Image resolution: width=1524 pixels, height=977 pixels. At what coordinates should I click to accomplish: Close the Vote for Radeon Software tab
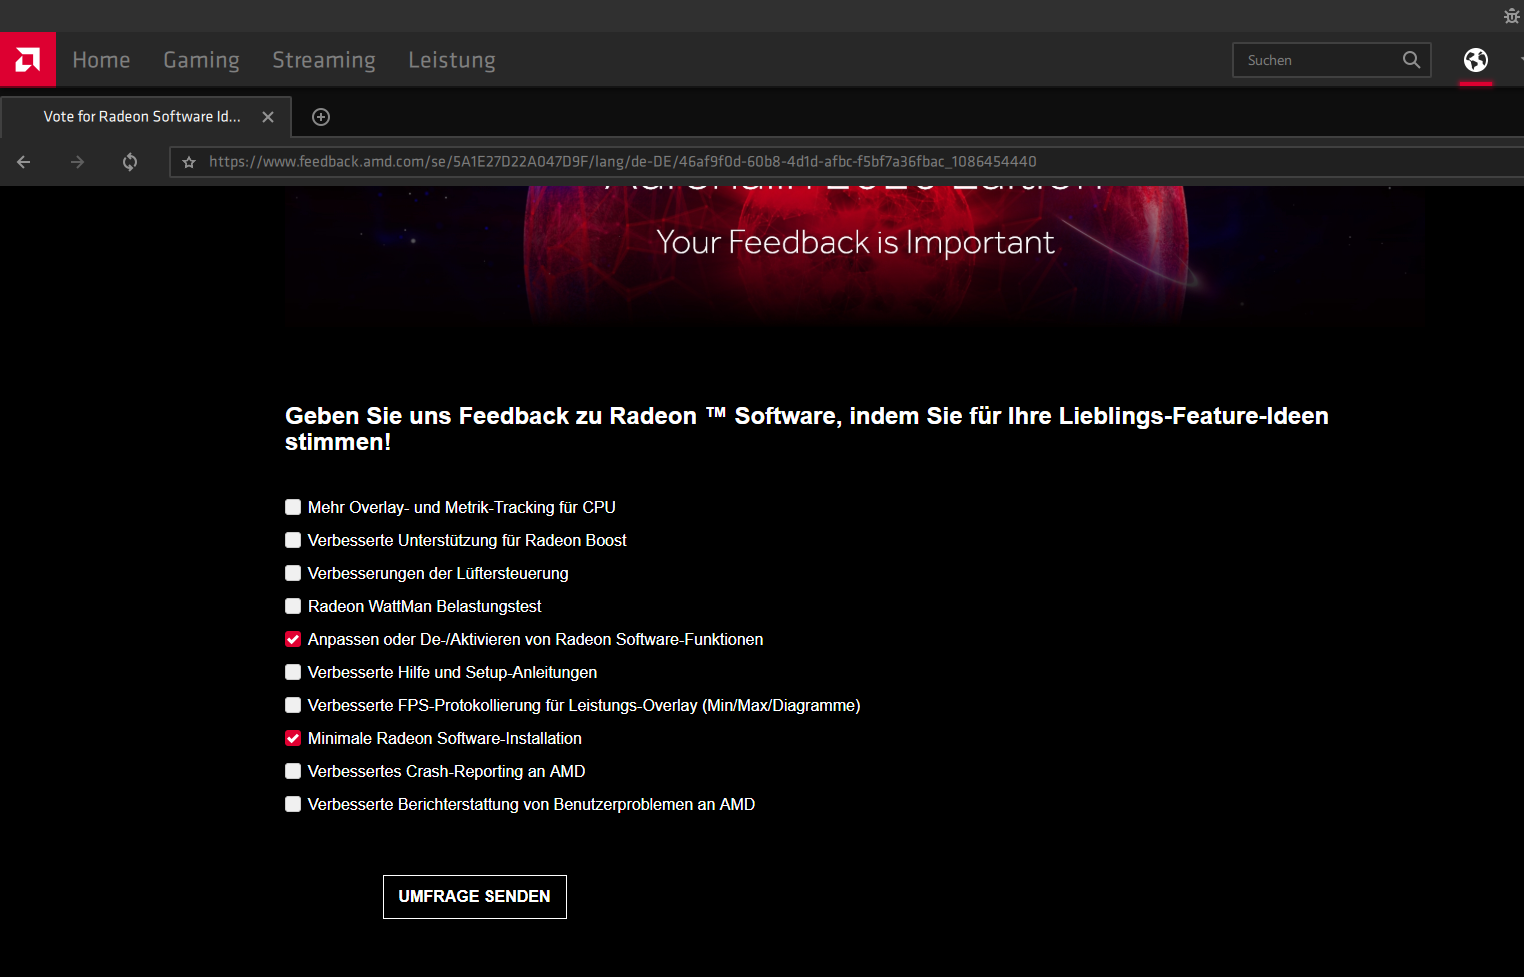268,117
